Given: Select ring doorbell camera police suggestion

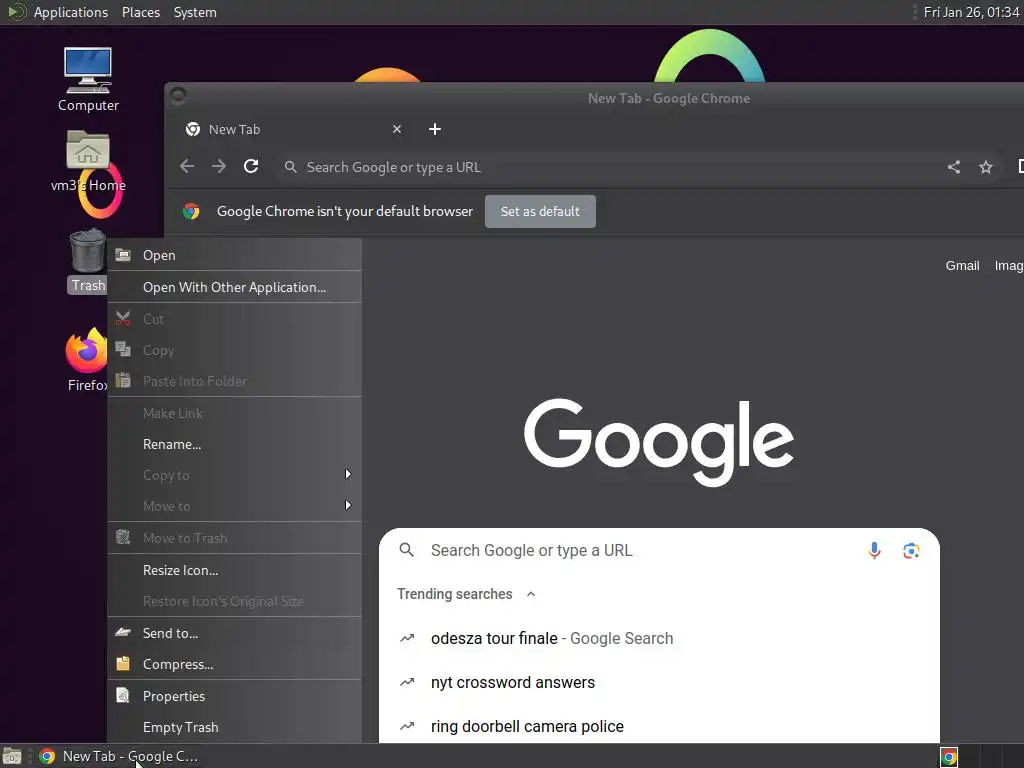Looking at the screenshot, I should pyautogui.click(x=659, y=726).
